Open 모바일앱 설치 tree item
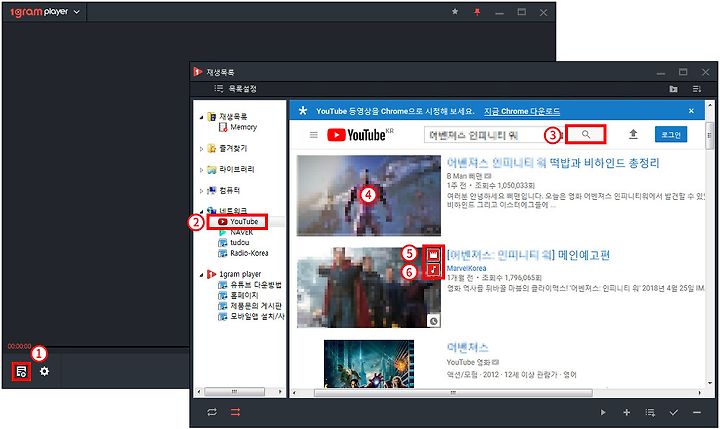The width and height of the screenshot is (720, 429). coord(256,316)
